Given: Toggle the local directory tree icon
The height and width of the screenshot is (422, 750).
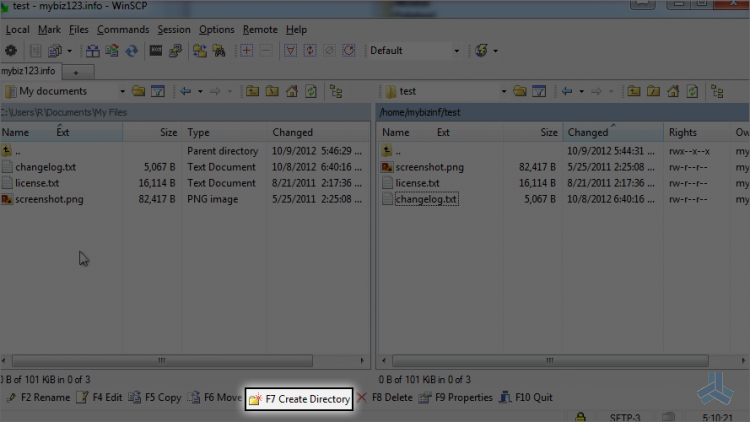Looking at the screenshot, I should pos(336,91).
